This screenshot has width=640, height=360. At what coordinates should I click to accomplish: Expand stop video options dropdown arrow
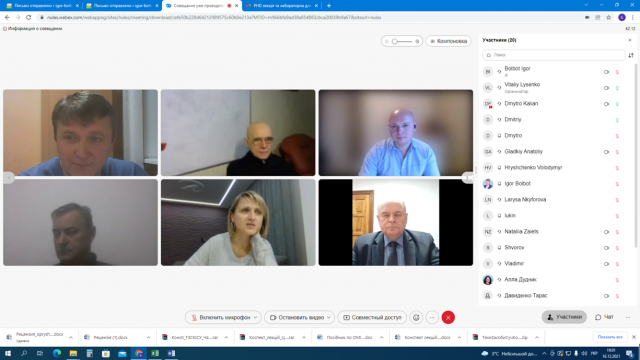coord(329,317)
